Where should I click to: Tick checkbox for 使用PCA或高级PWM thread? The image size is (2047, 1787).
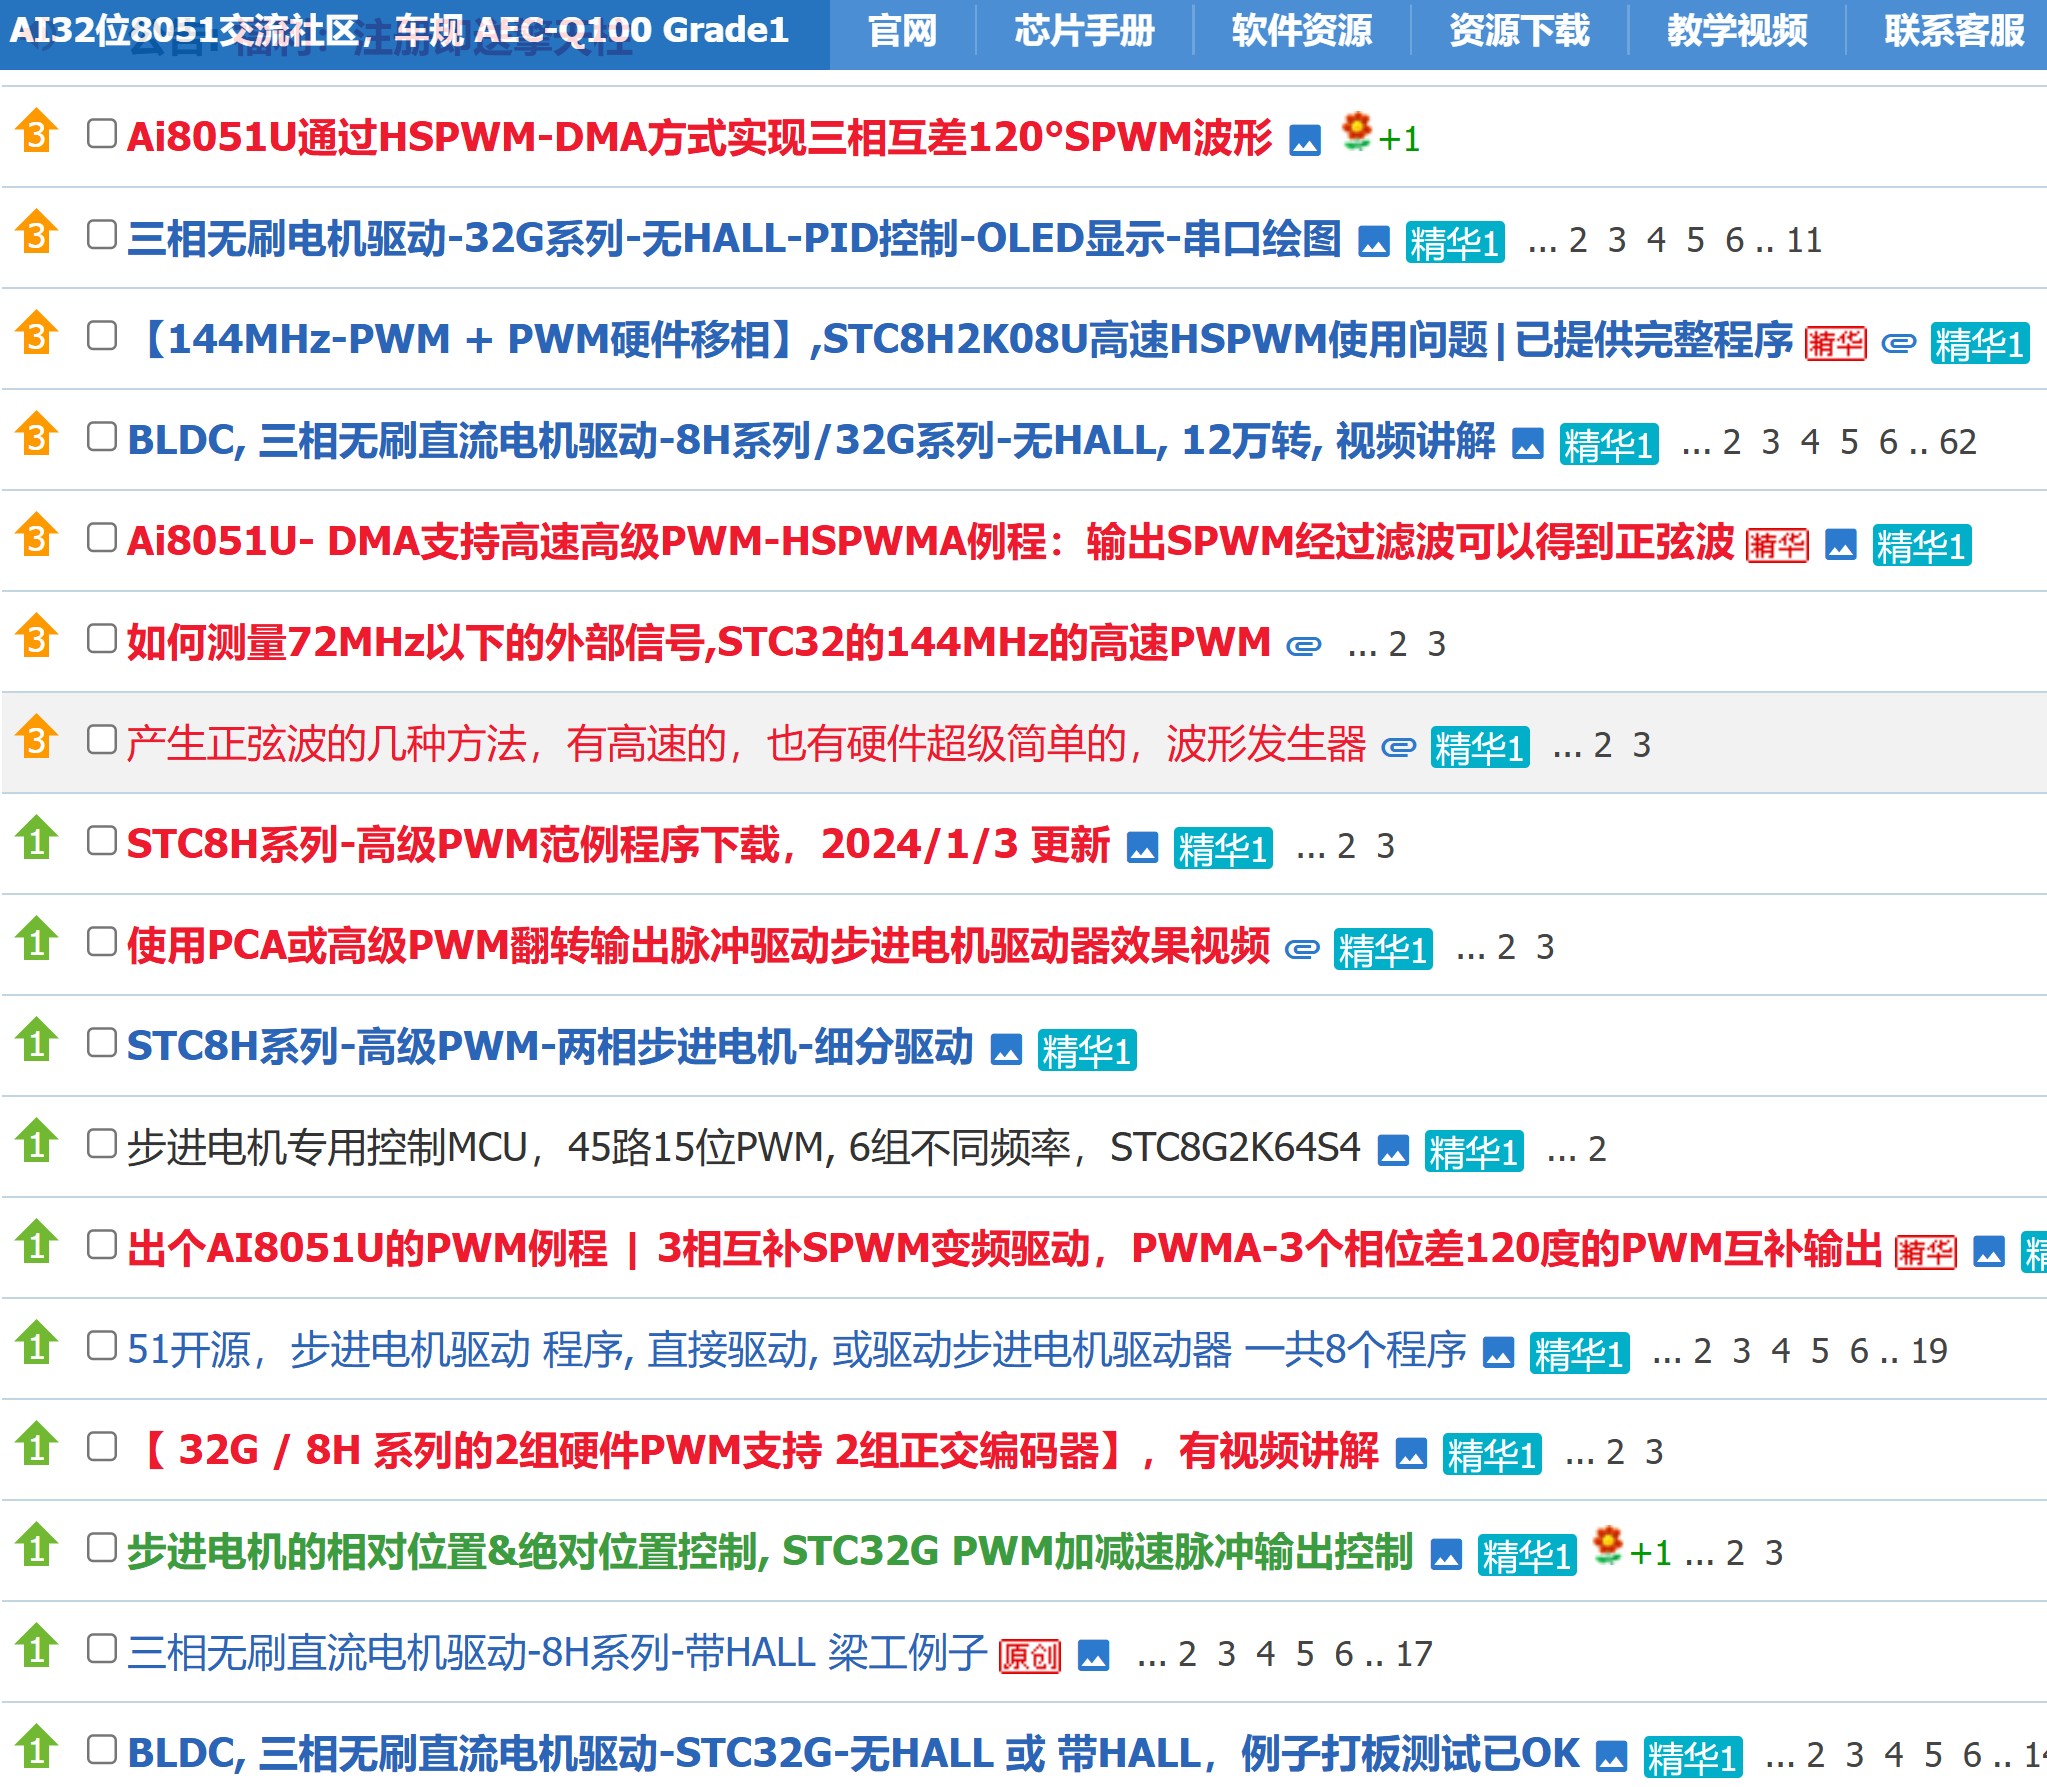102,941
